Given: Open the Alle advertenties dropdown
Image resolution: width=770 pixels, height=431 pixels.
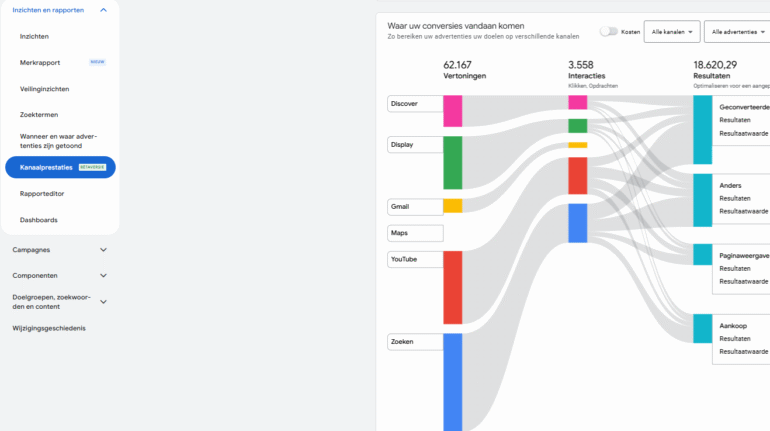Looking at the screenshot, I should coord(736,32).
